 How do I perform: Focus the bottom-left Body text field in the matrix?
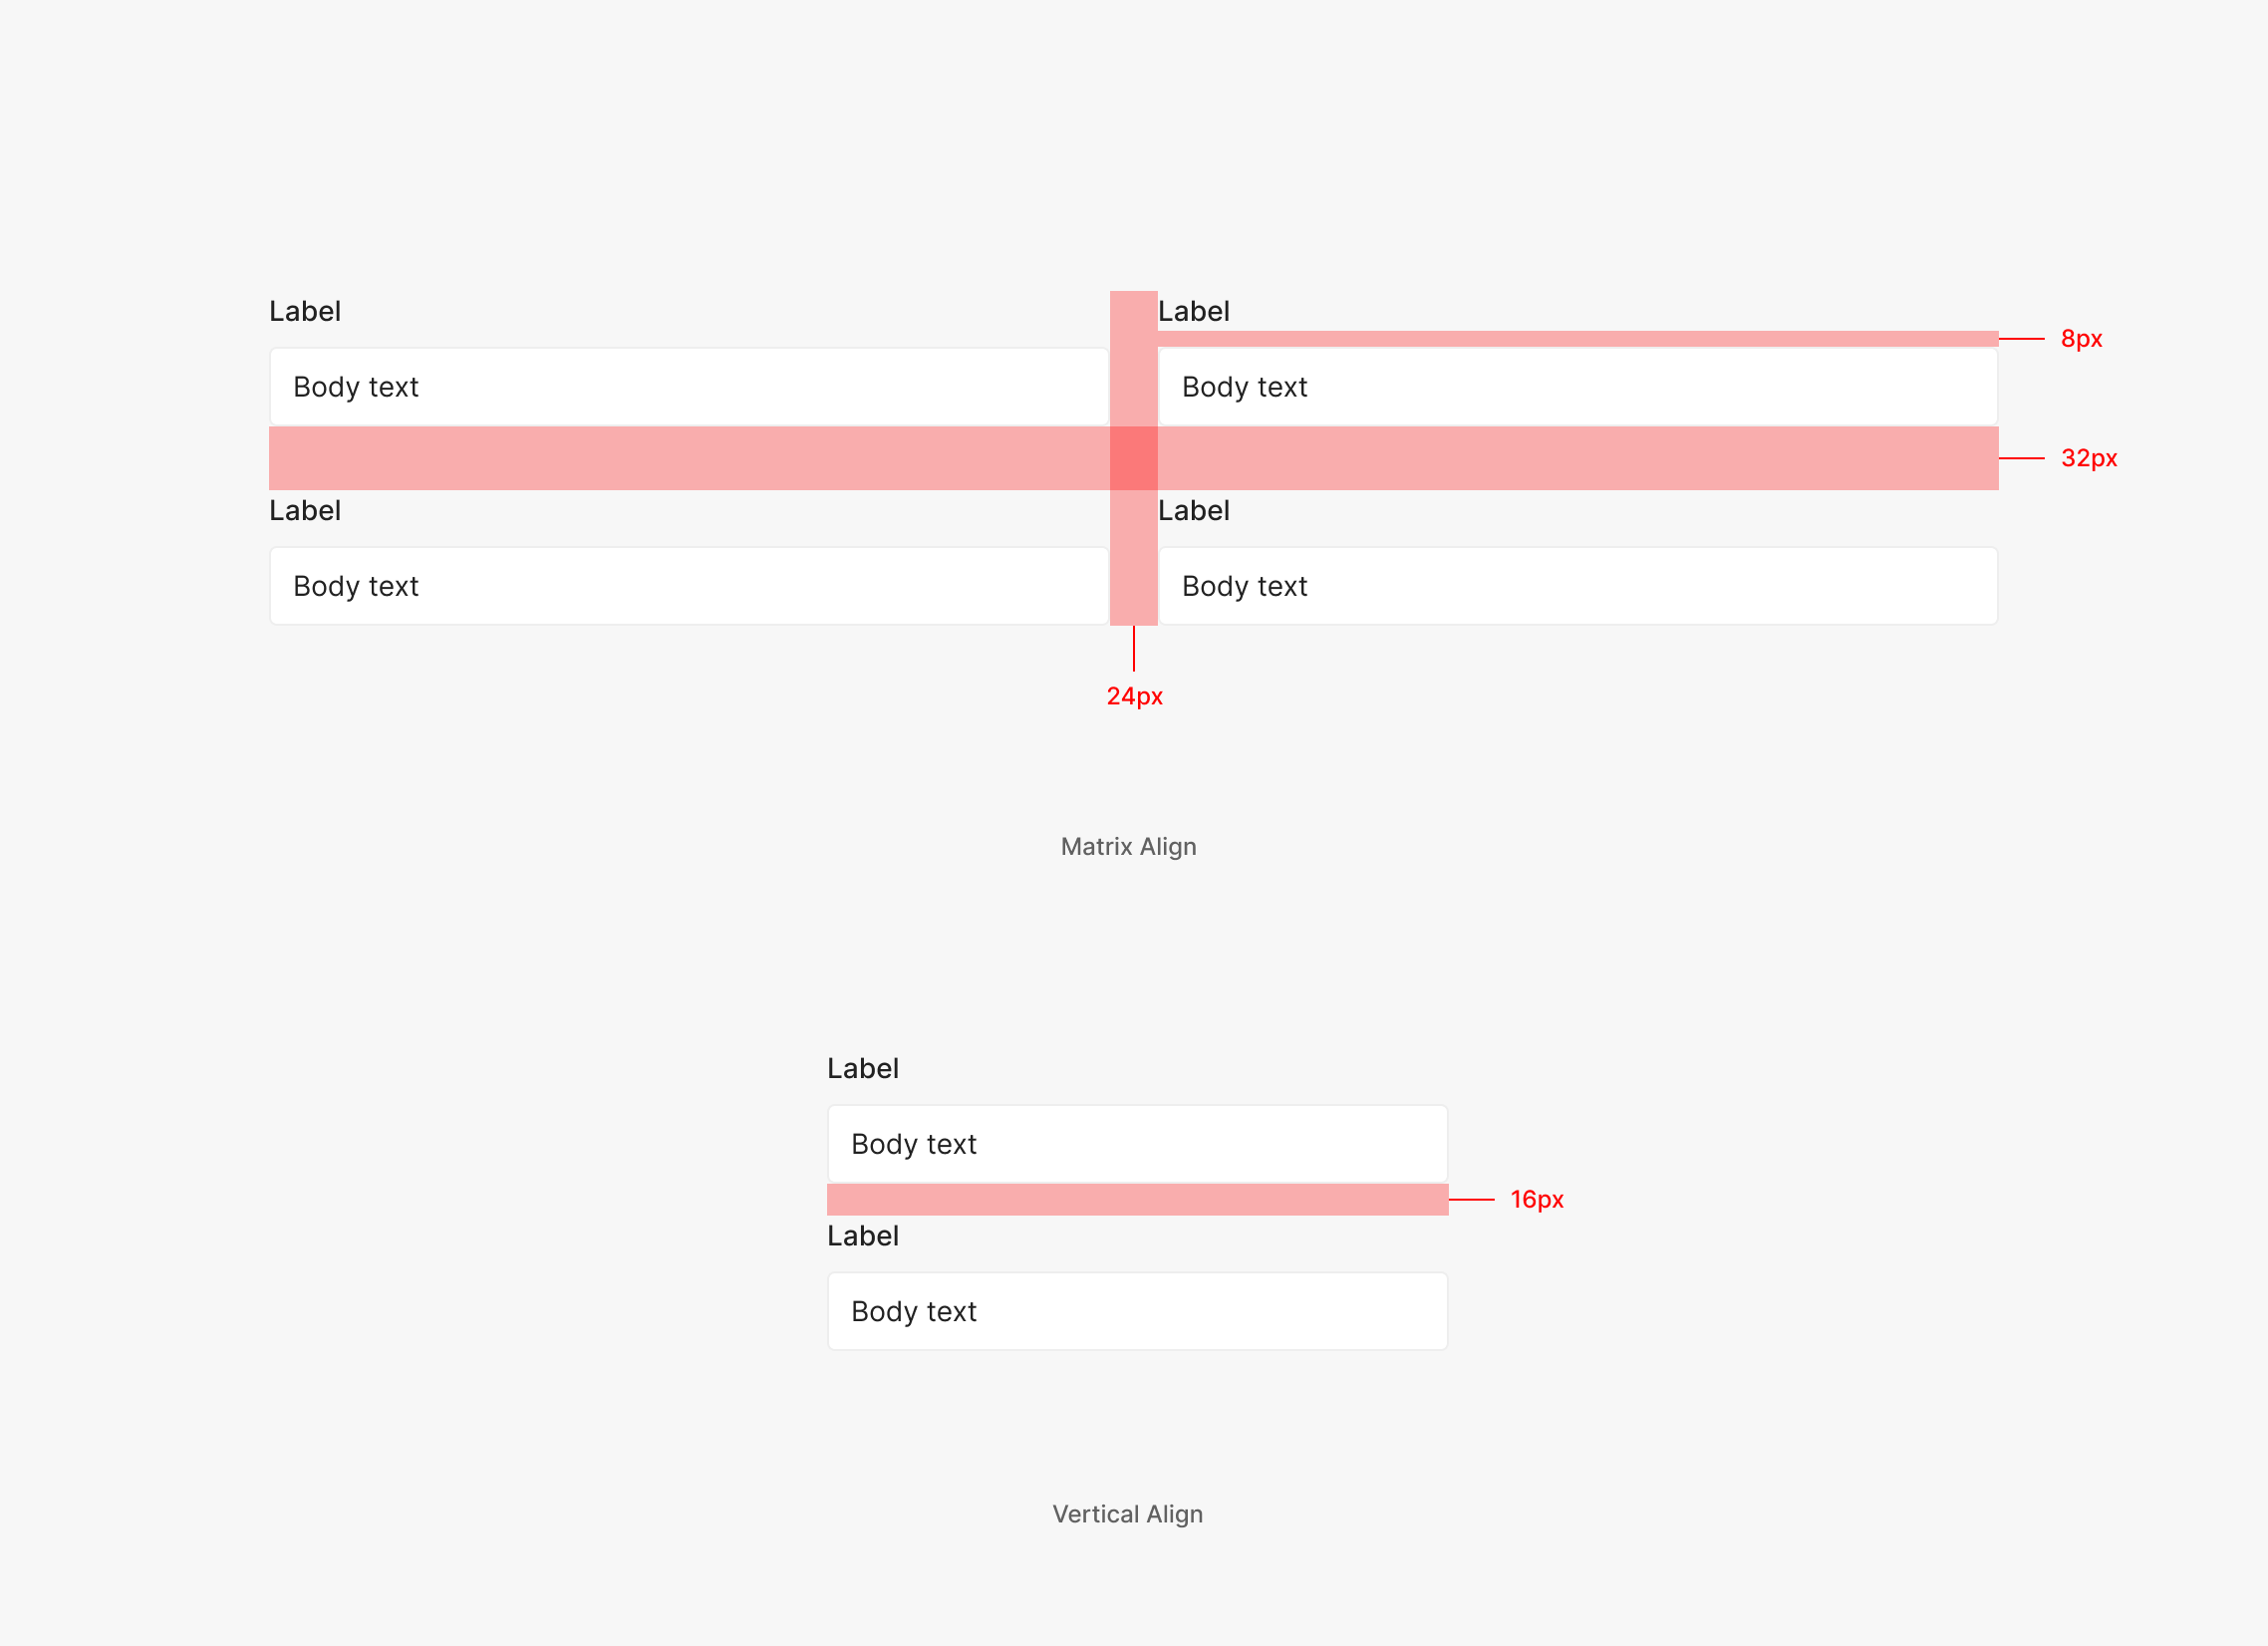pos(688,586)
